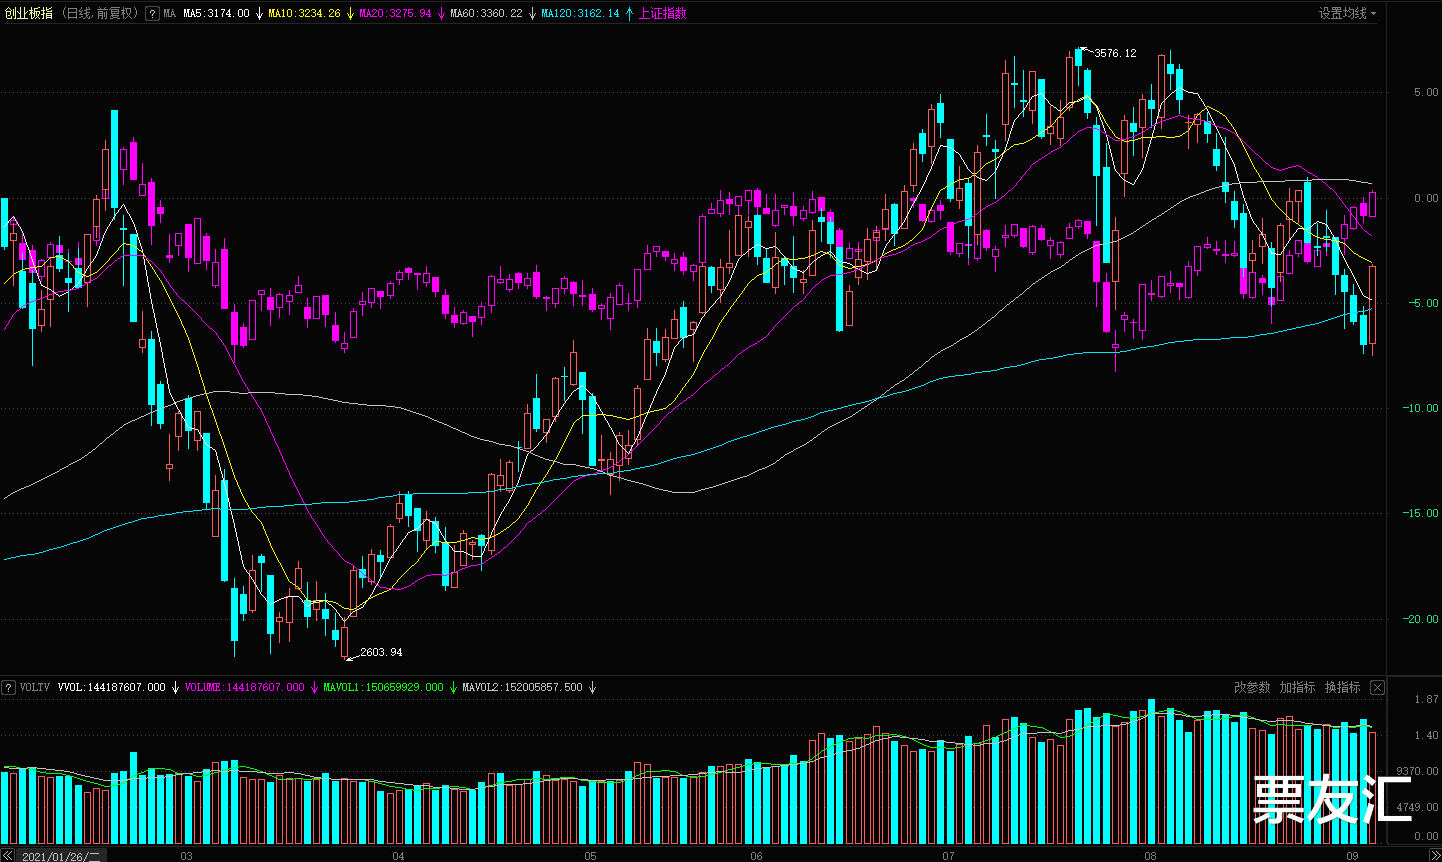The image size is (1442, 862).
Task: Click the green down arrow after MAVOL1 value
Action: click(x=453, y=688)
